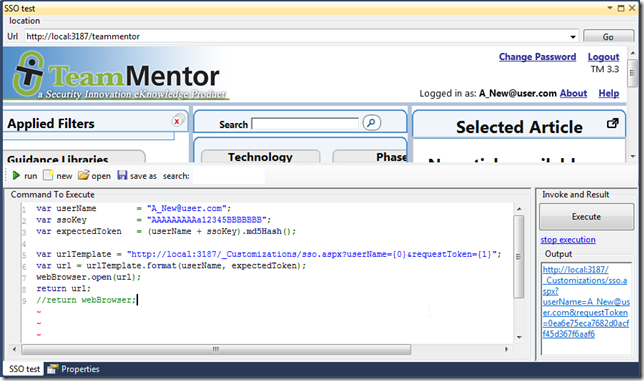Click the browser pane vertical scrollbar thumb
Image resolution: width=644 pixels, height=381 pixels.
632,73
